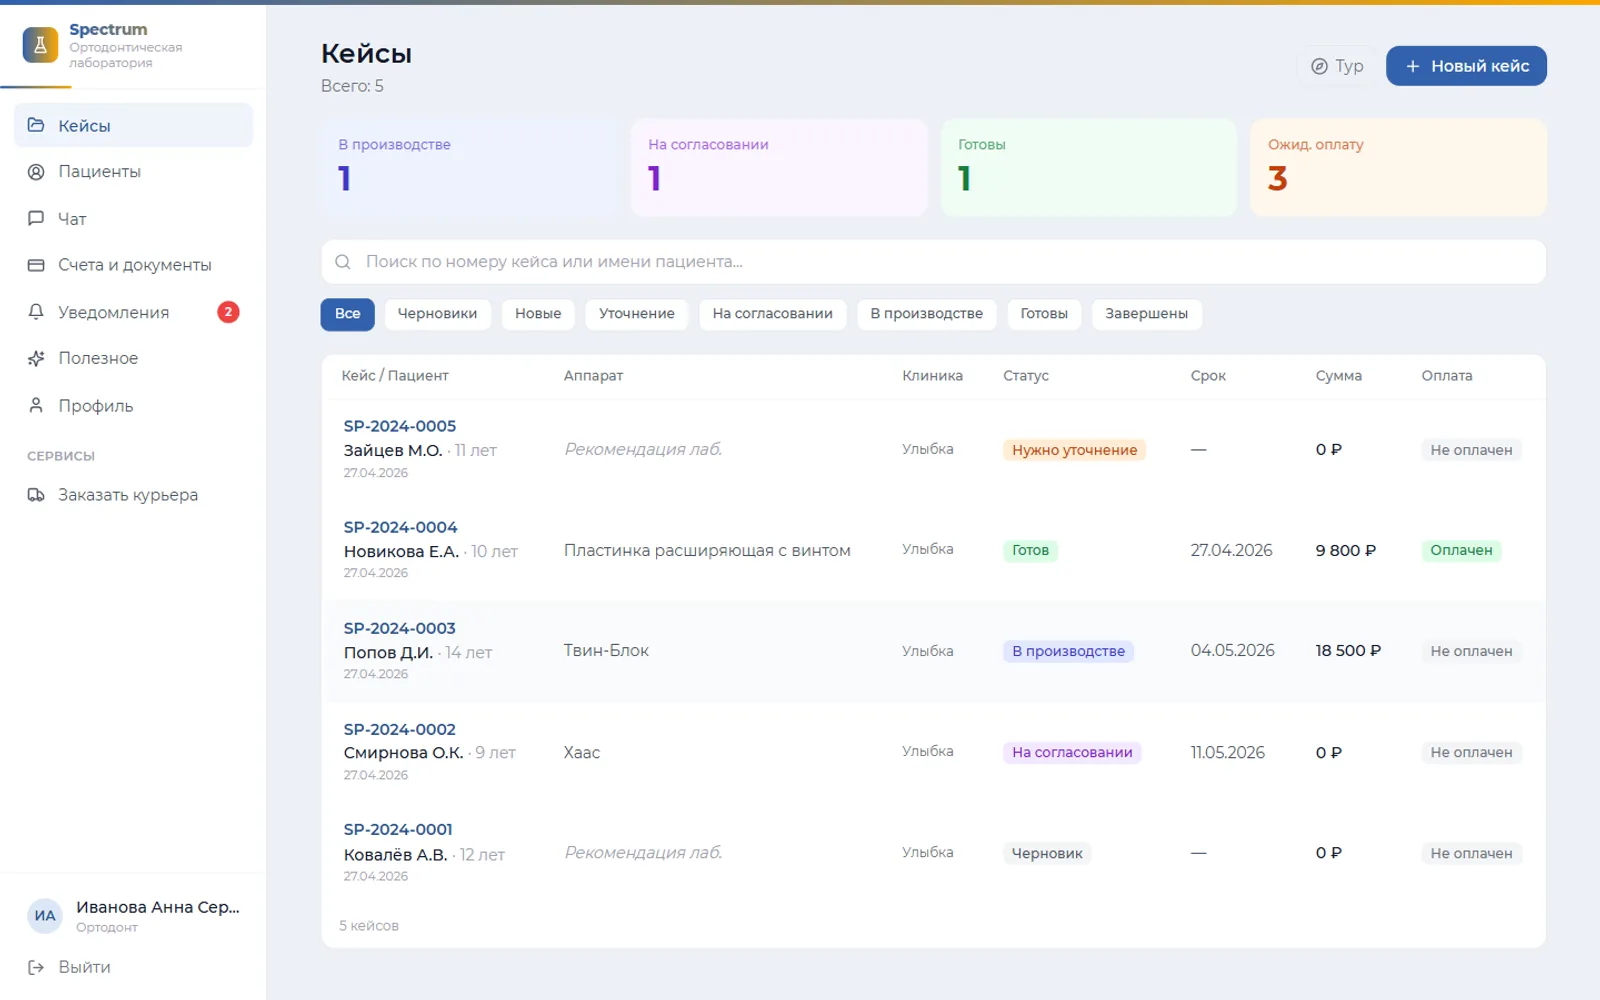Select the Черновики filter tab
This screenshot has width=1600, height=1000.
pos(437,314)
